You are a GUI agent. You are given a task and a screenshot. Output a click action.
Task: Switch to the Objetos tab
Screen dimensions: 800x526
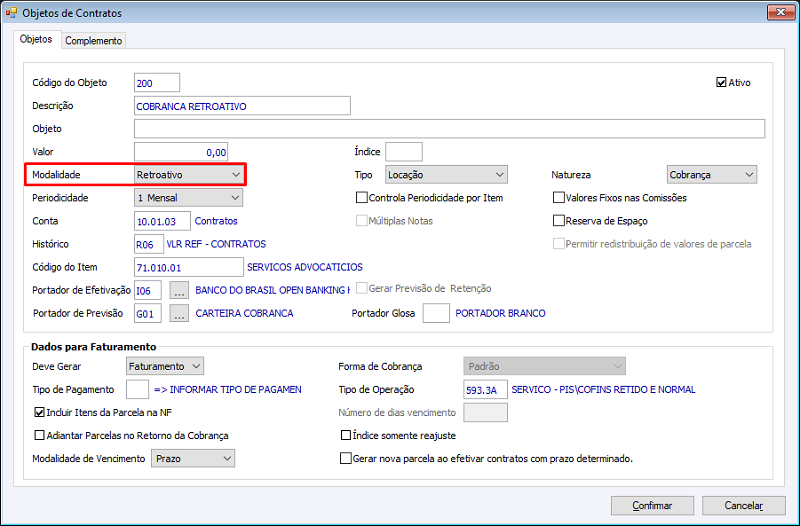pyautogui.click(x=36, y=39)
